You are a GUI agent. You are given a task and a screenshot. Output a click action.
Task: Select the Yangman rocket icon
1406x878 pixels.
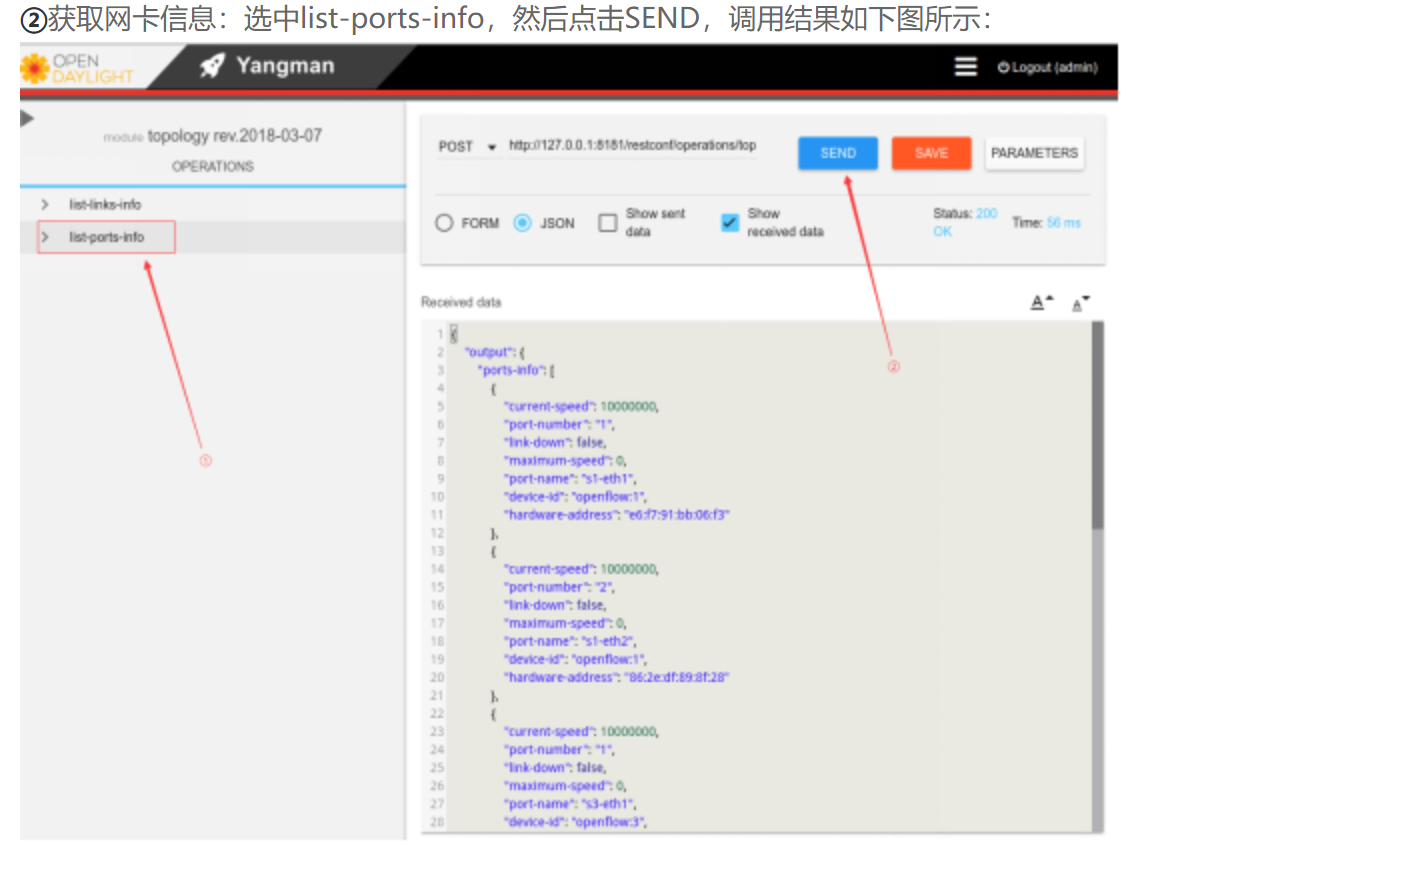pyautogui.click(x=211, y=65)
